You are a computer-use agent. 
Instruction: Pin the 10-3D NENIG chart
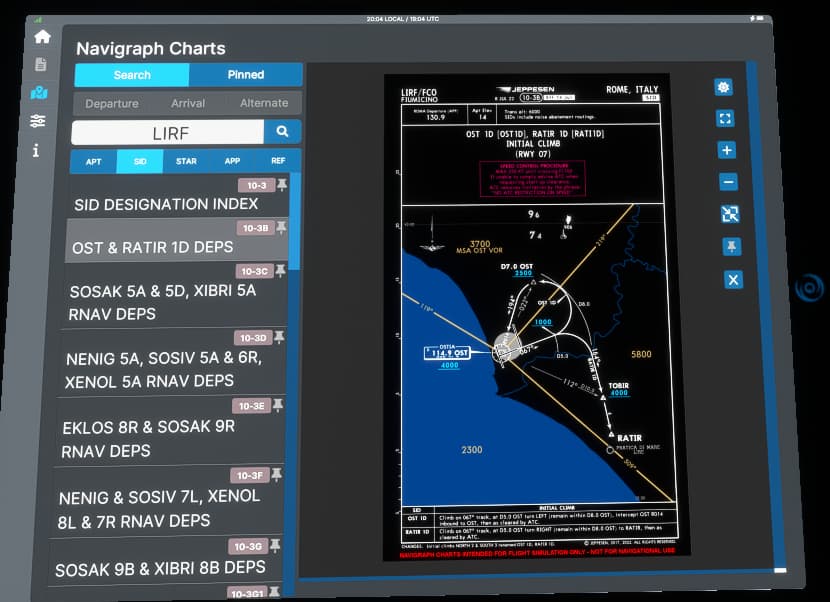pos(279,337)
